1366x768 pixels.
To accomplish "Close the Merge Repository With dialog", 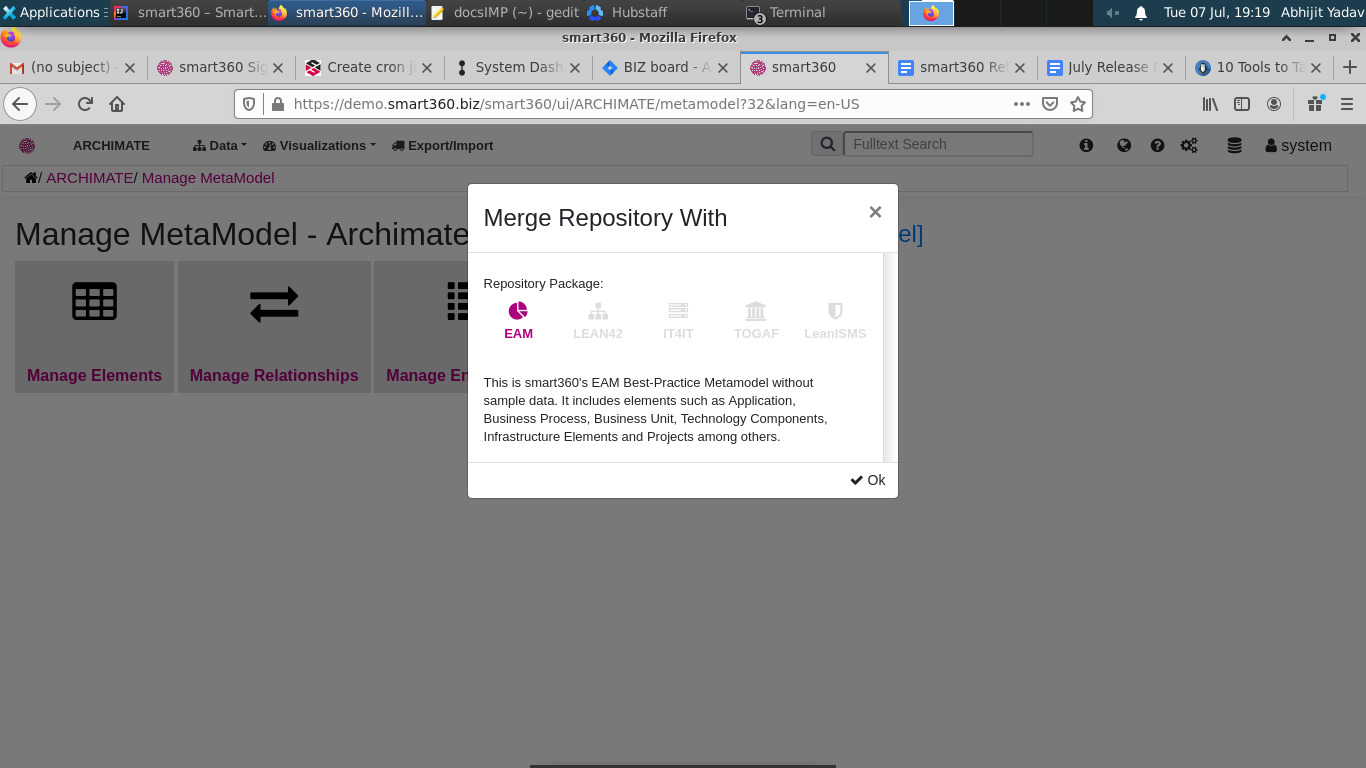I will (875, 212).
